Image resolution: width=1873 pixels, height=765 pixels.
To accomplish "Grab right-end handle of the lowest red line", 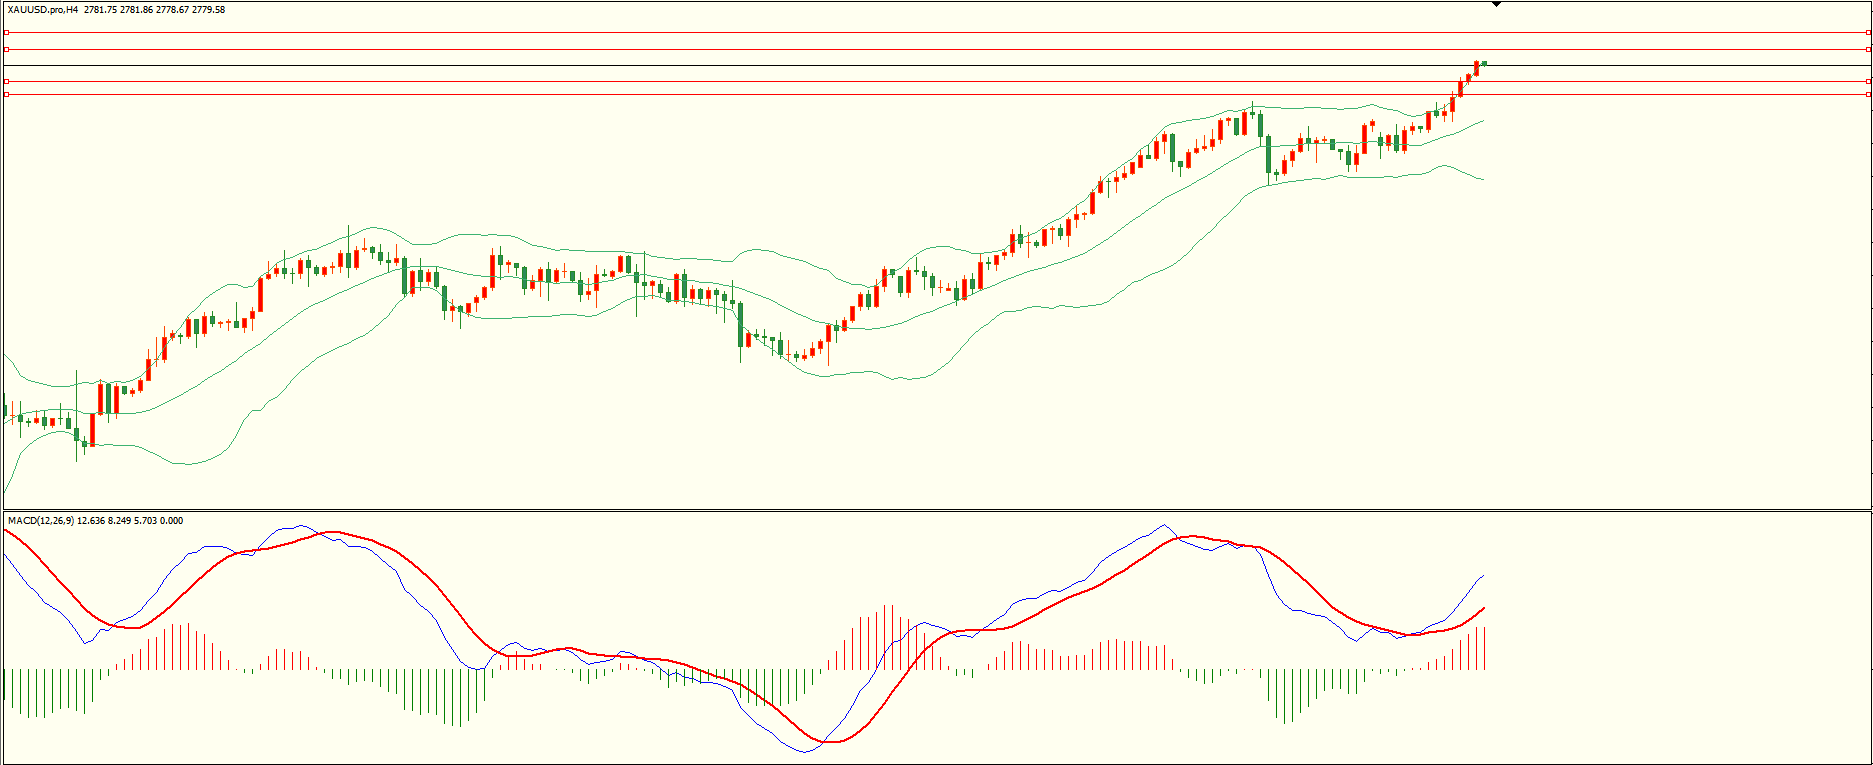I will click(1868, 95).
